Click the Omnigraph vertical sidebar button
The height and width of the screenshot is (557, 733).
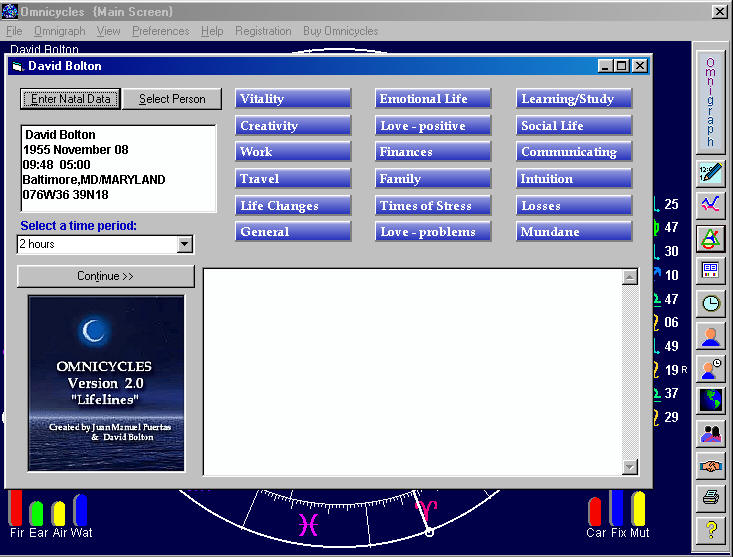(710, 100)
